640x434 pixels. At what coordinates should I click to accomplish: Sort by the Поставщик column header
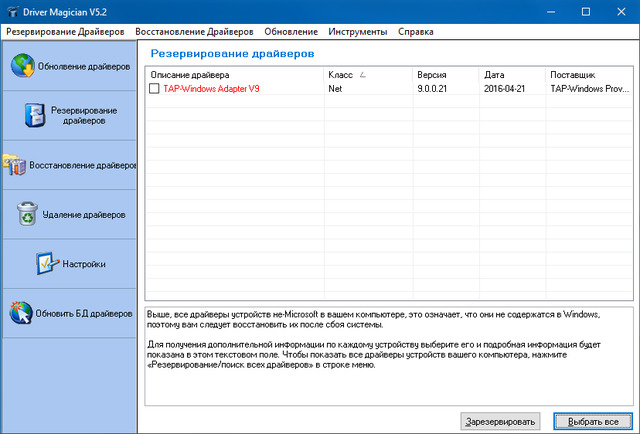tap(573, 75)
